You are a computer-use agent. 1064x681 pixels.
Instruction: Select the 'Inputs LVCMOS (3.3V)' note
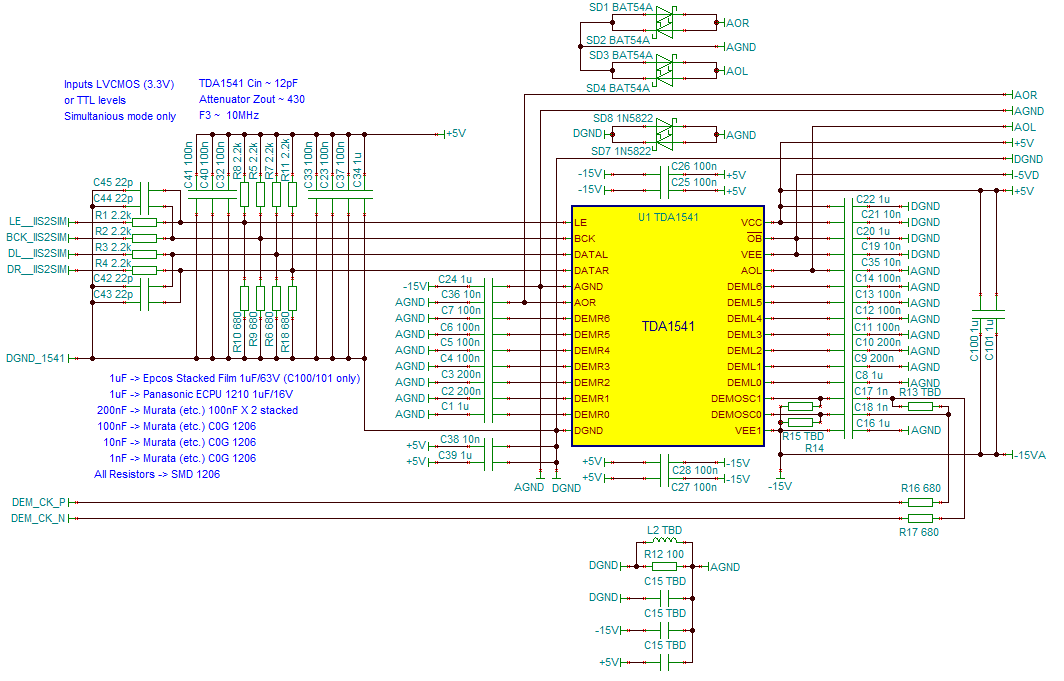119,84
